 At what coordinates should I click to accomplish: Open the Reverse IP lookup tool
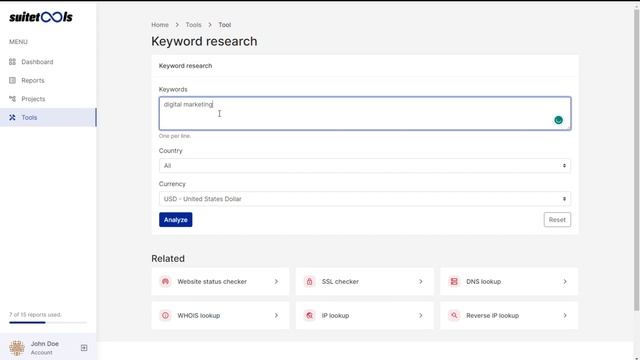(509, 316)
